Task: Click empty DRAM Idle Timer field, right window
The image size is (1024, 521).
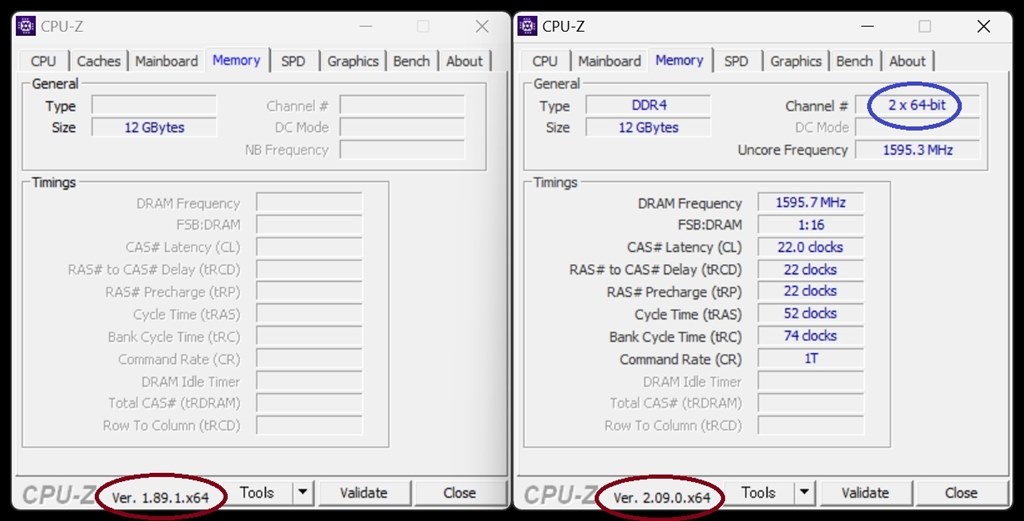Action: click(810, 381)
